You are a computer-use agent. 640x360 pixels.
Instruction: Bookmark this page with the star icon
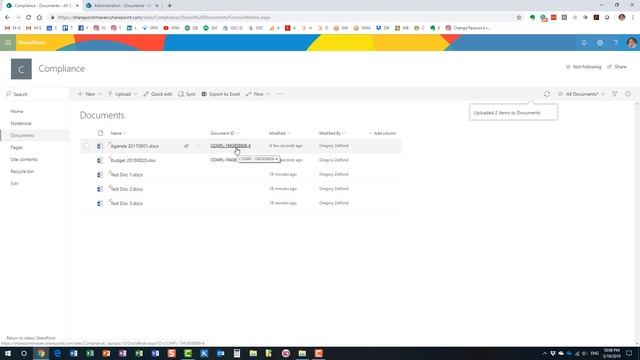point(519,18)
